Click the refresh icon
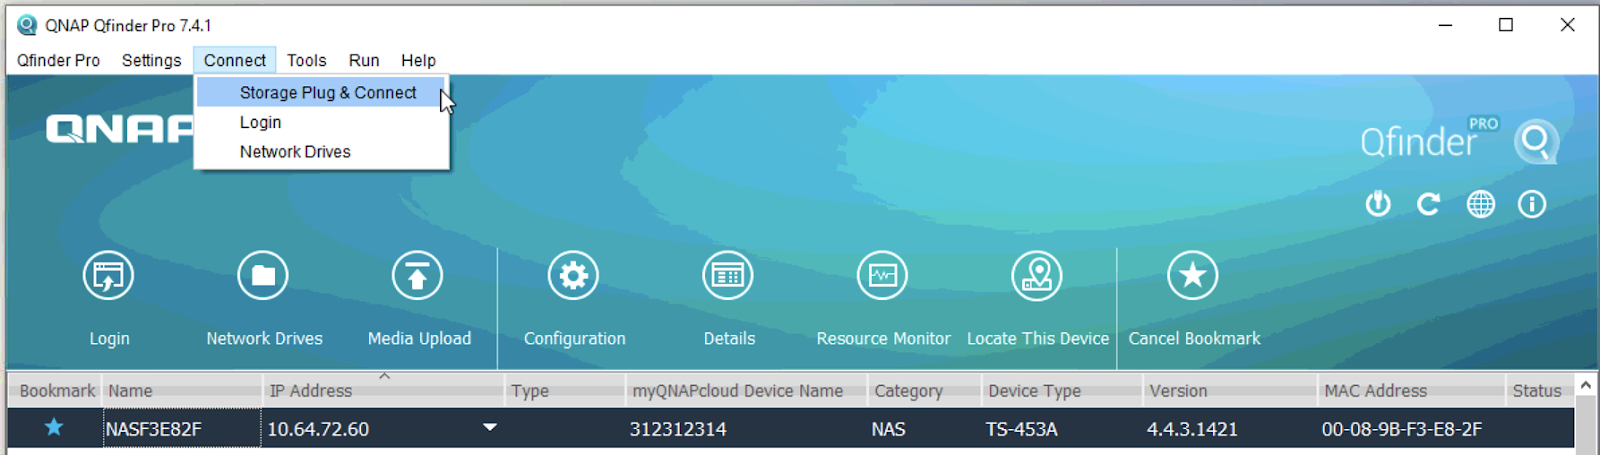 1429,204
